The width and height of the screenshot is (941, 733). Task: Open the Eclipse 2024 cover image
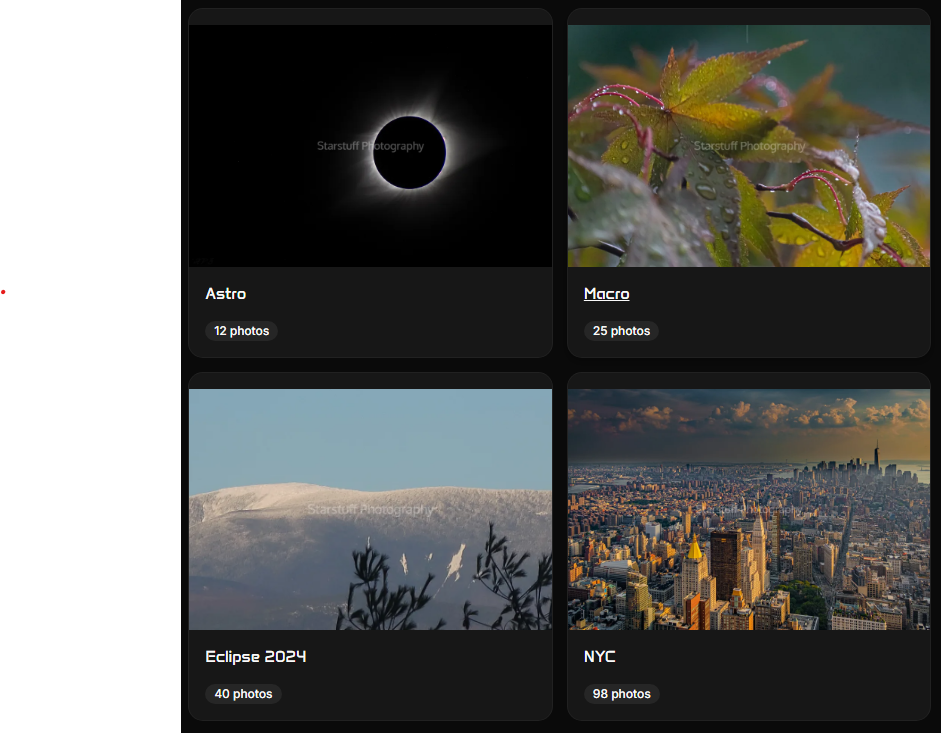[x=369, y=508]
